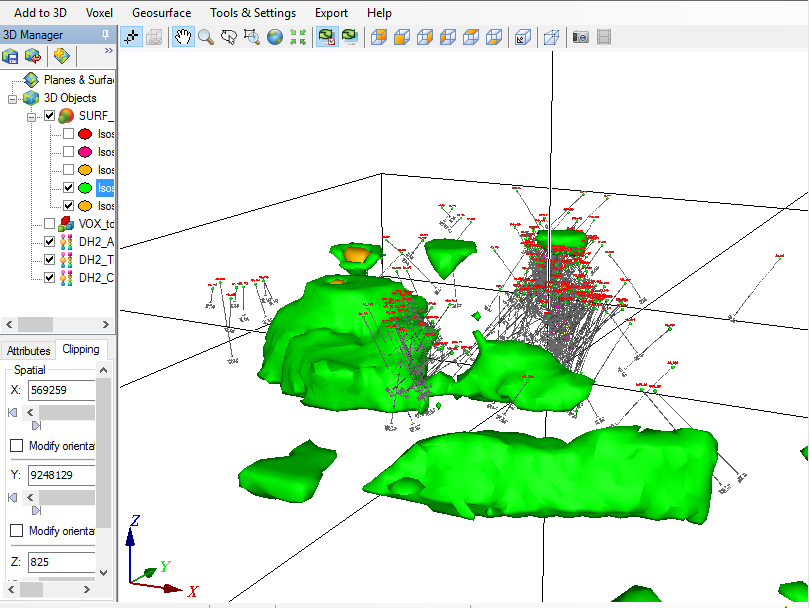Click the film strip icon
The height and width of the screenshot is (608, 810).
(x=604, y=37)
